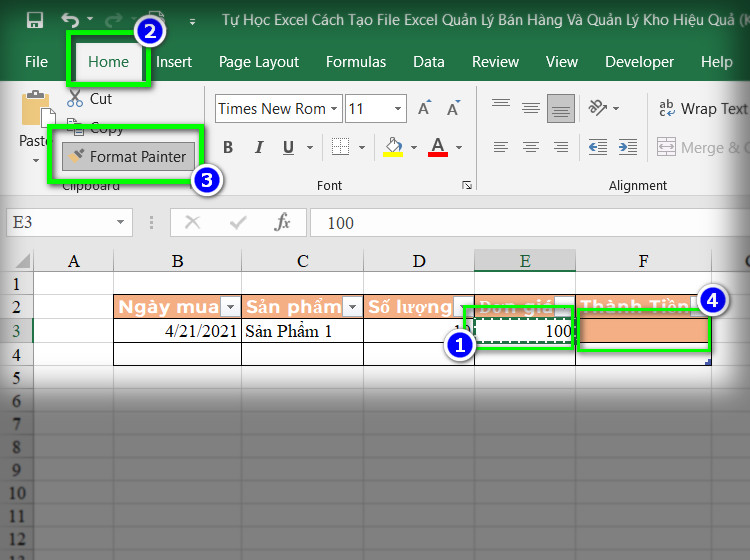Click cell containing 4/21/2021
Viewport: 750px width, 560px height.
coord(177,331)
